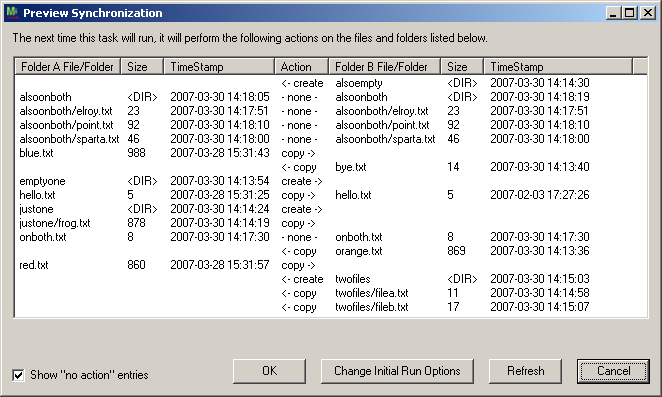Select alsoonboth/sparta.txt in Folder A
Screen dimensions: 662x397
[x=69, y=139]
